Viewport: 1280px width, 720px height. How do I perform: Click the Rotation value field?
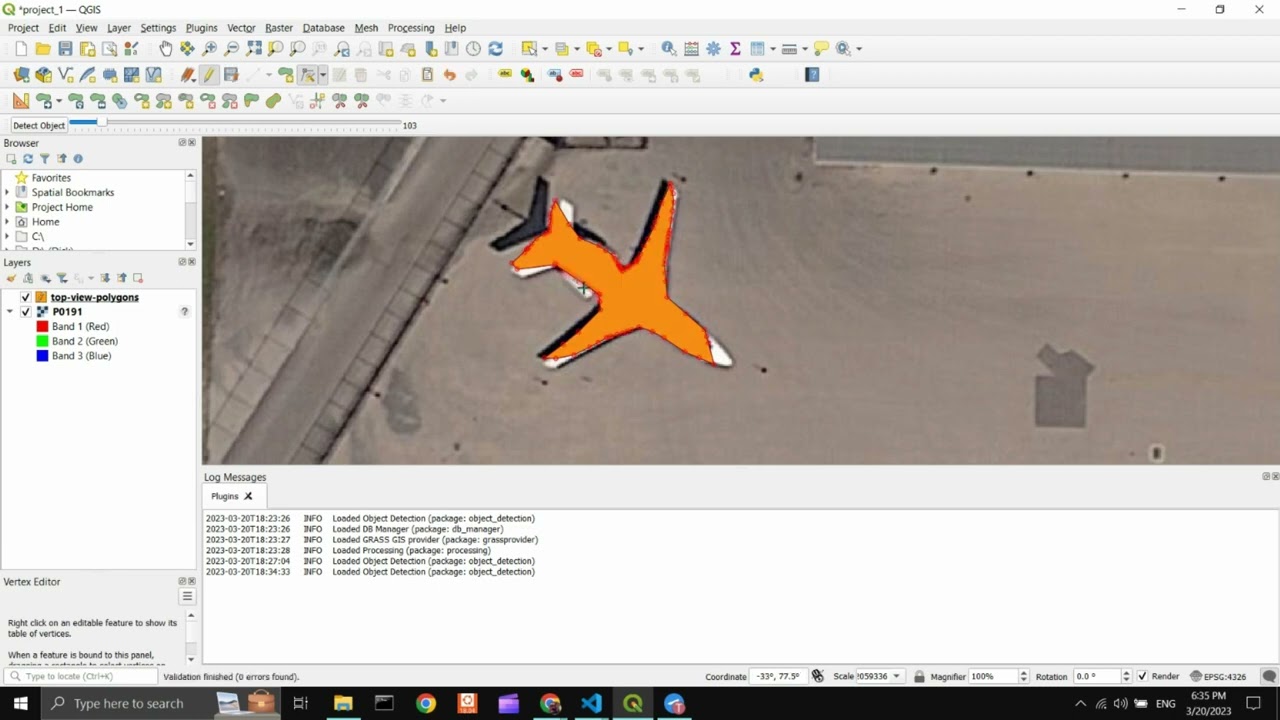click(x=1096, y=676)
